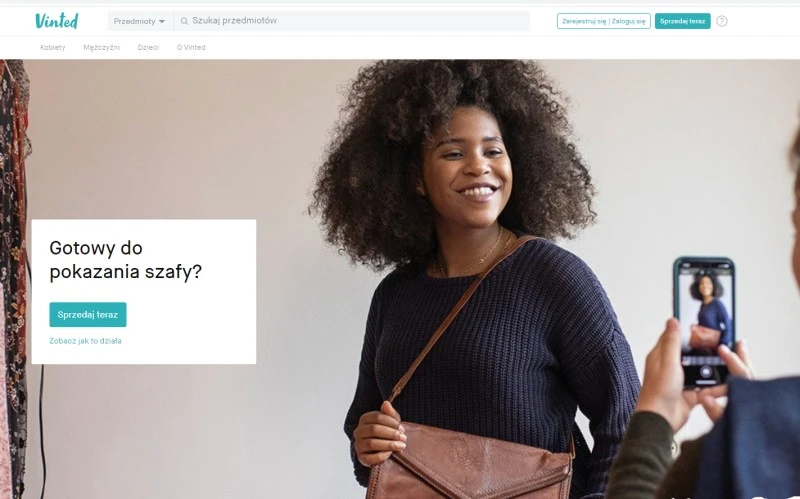Expand the Przedmioty dropdown arrow
800x499 pixels.
tap(162, 21)
